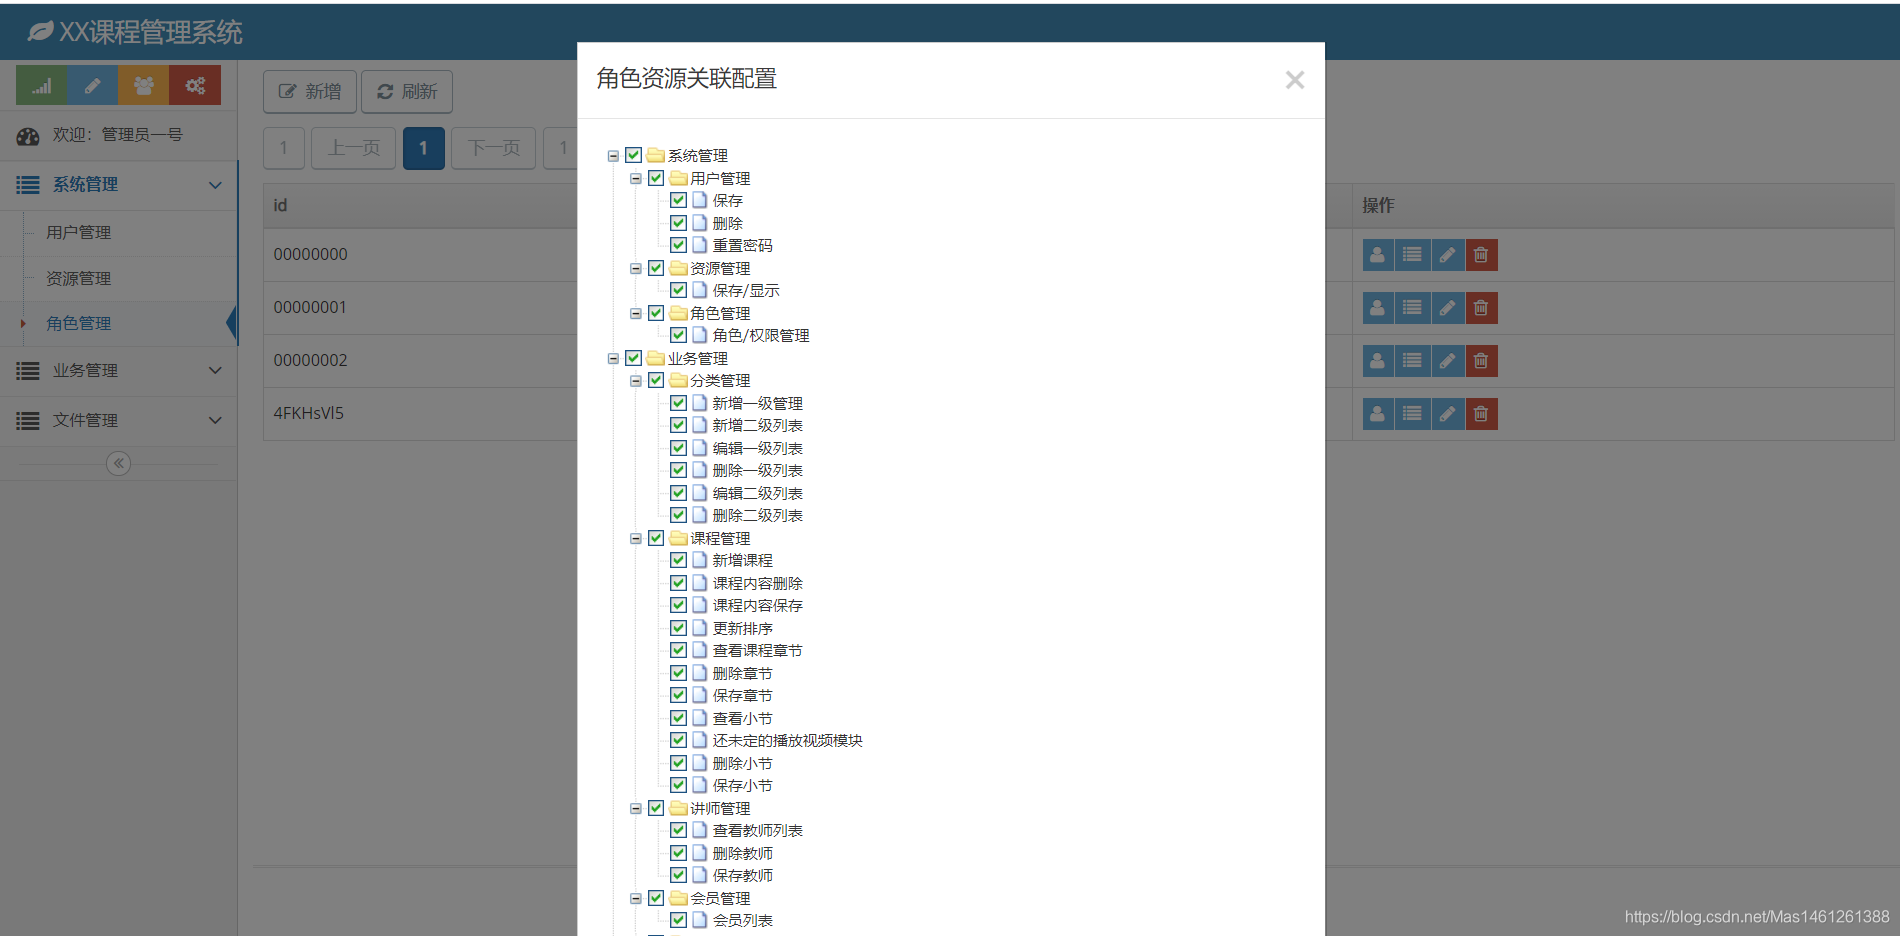Collapse the 讲师管理 tree node
This screenshot has width=1900, height=936.
[x=635, y=809]
